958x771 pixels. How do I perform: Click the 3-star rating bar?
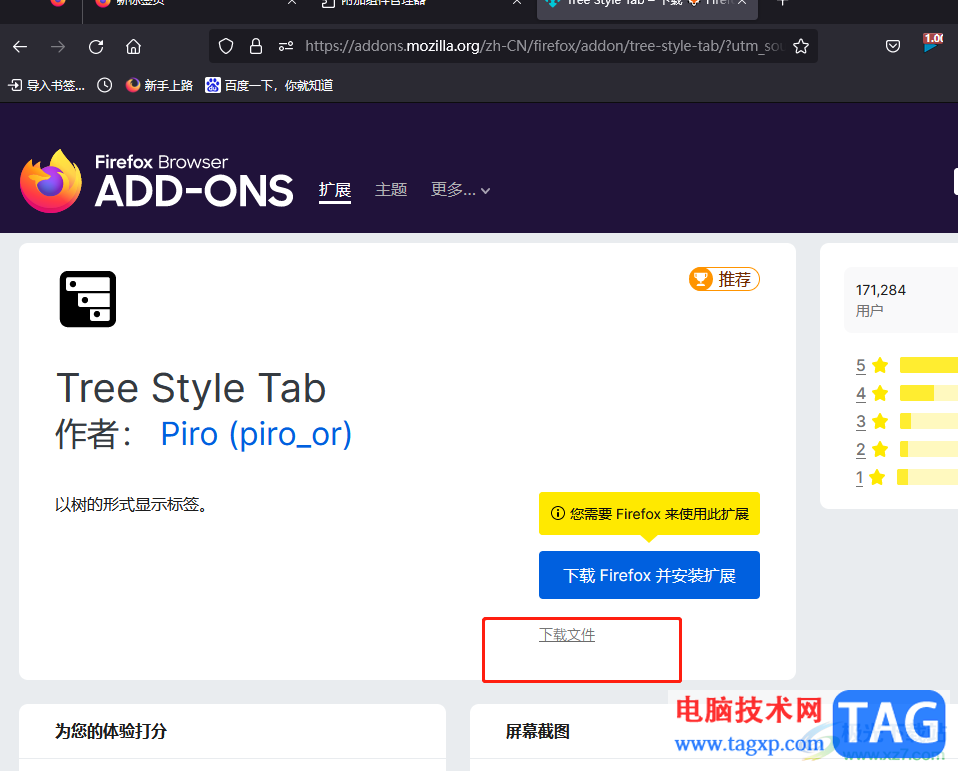point(929,421)
